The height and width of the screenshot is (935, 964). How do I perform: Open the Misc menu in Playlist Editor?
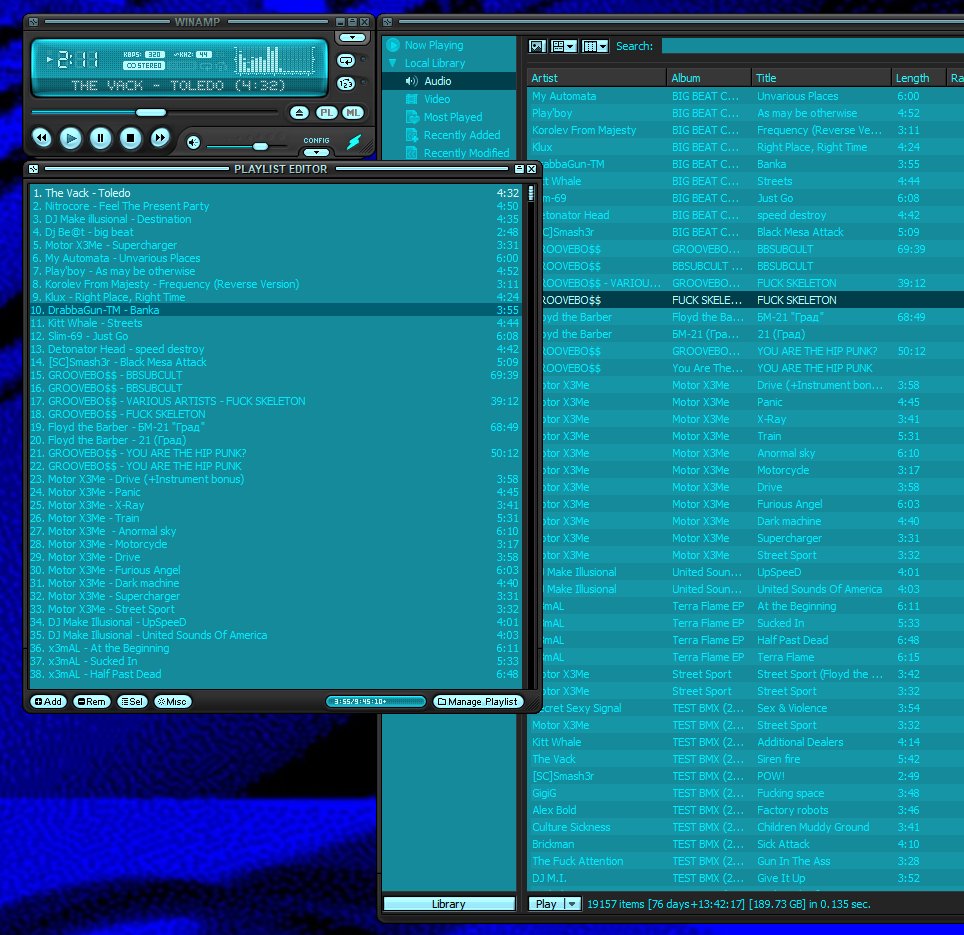tap(173, 701)
